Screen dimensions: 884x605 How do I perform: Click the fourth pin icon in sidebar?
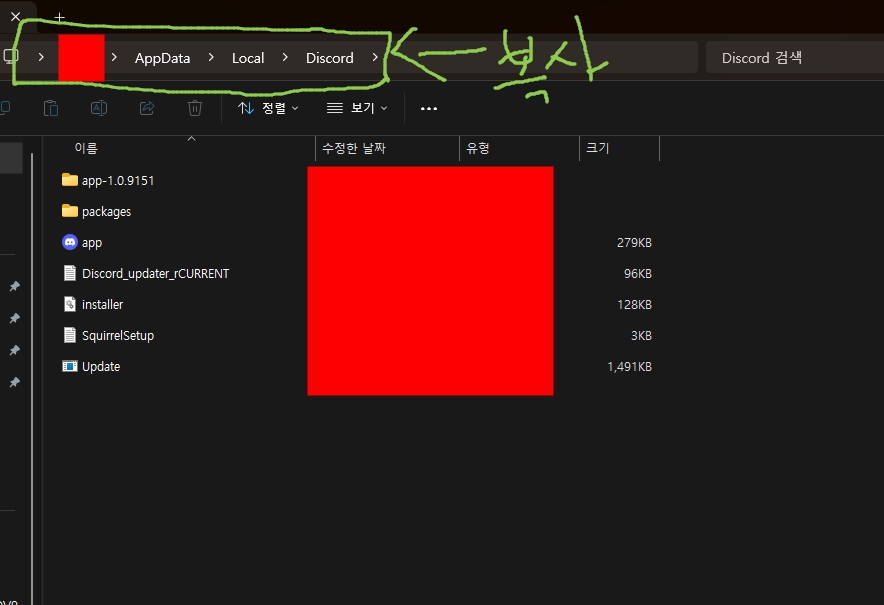[15, 382]
